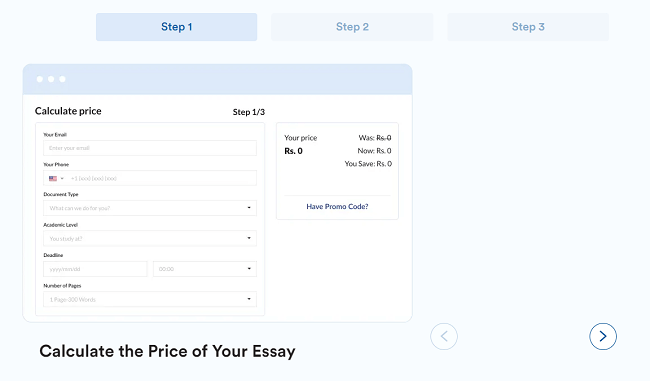Click the Calculate the Price of Your Essay heading
Screen dimensions: 650x381
pyautogui.click(x=167, y=351)
